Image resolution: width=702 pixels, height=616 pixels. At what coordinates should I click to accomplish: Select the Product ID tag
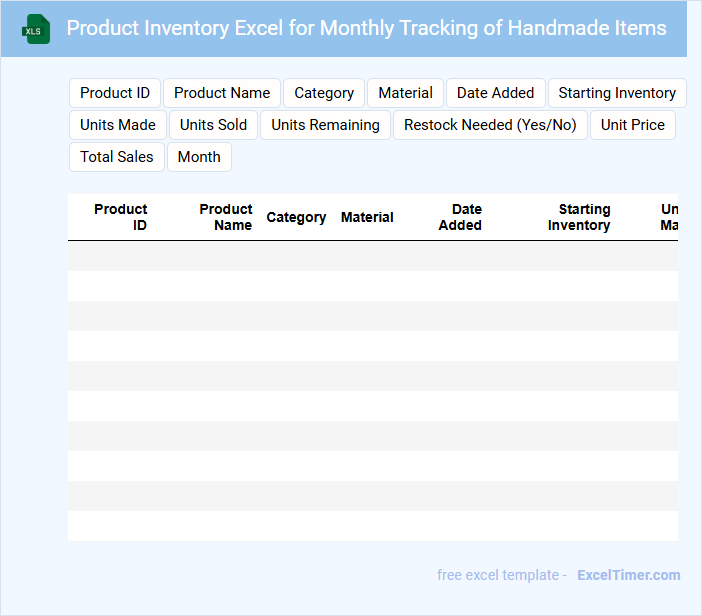[x=115, y=93]
